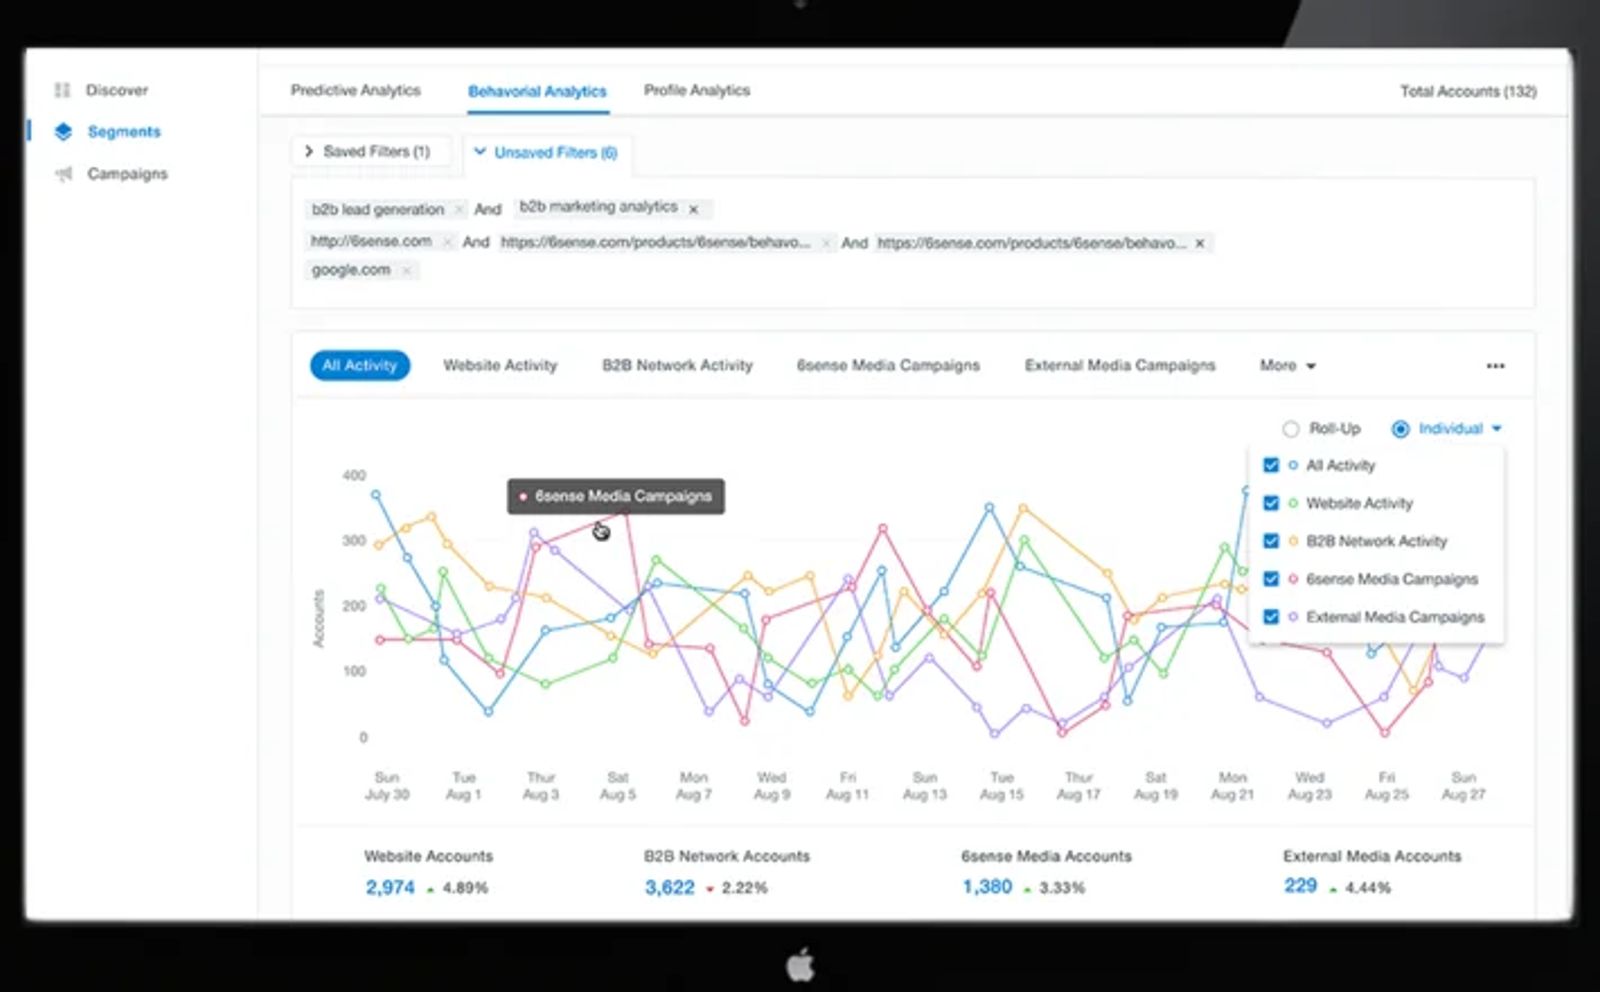Click B2B Network Accounts value 3,622
This screenshot has width=1600, height=992.
click(669, 887)
